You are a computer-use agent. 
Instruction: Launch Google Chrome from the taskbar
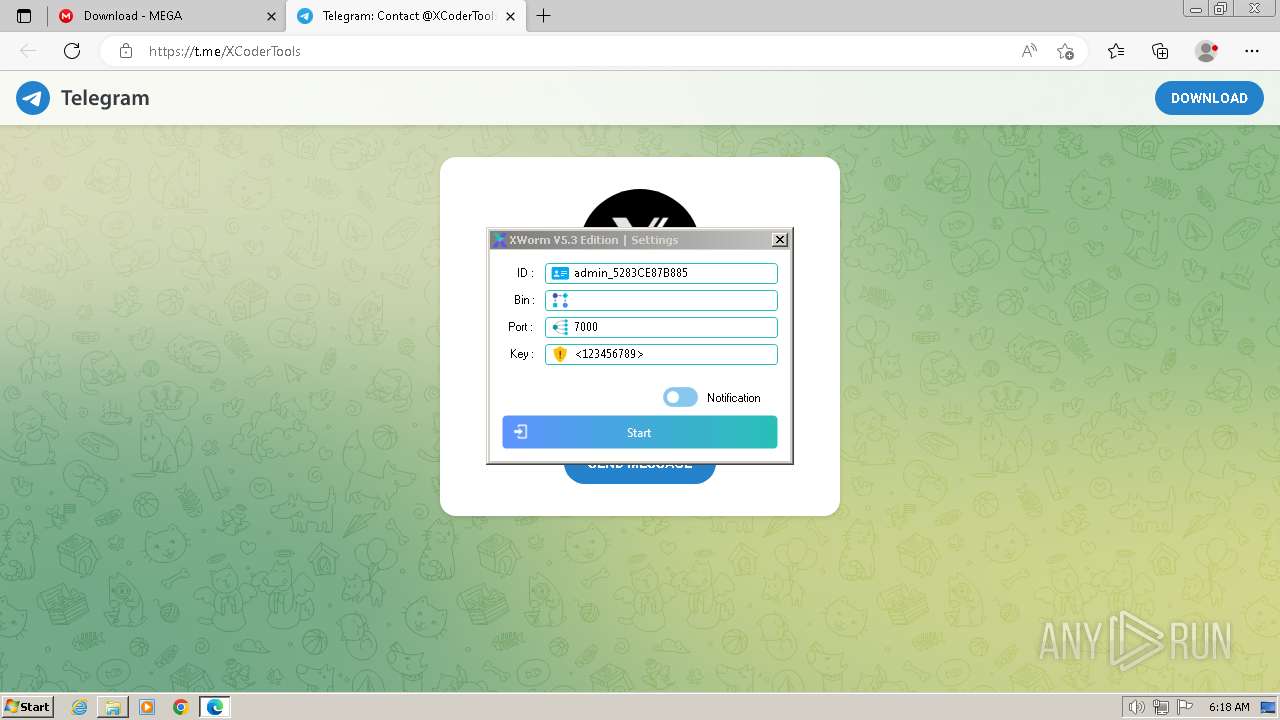pyautogui.click(x=180, y=707)
